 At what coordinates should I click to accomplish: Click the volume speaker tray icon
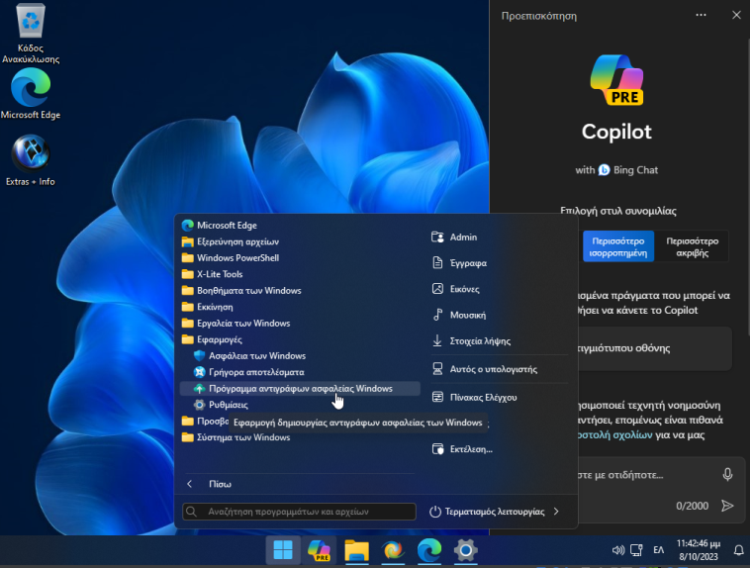pyautogui.click(x=618, y=550)
